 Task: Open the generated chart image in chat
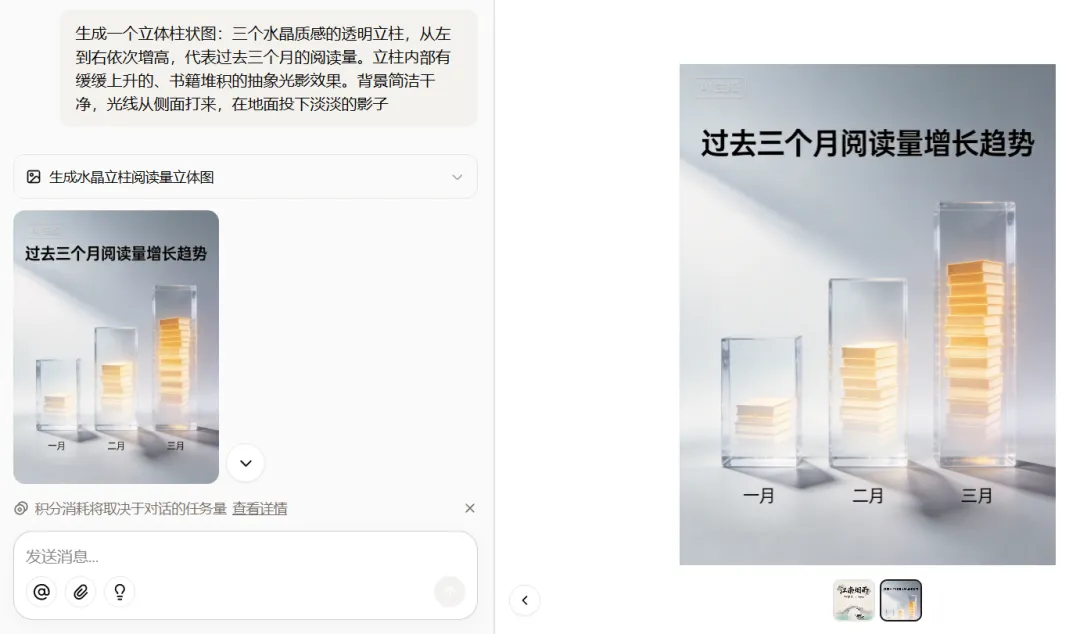tap(116, 347)
